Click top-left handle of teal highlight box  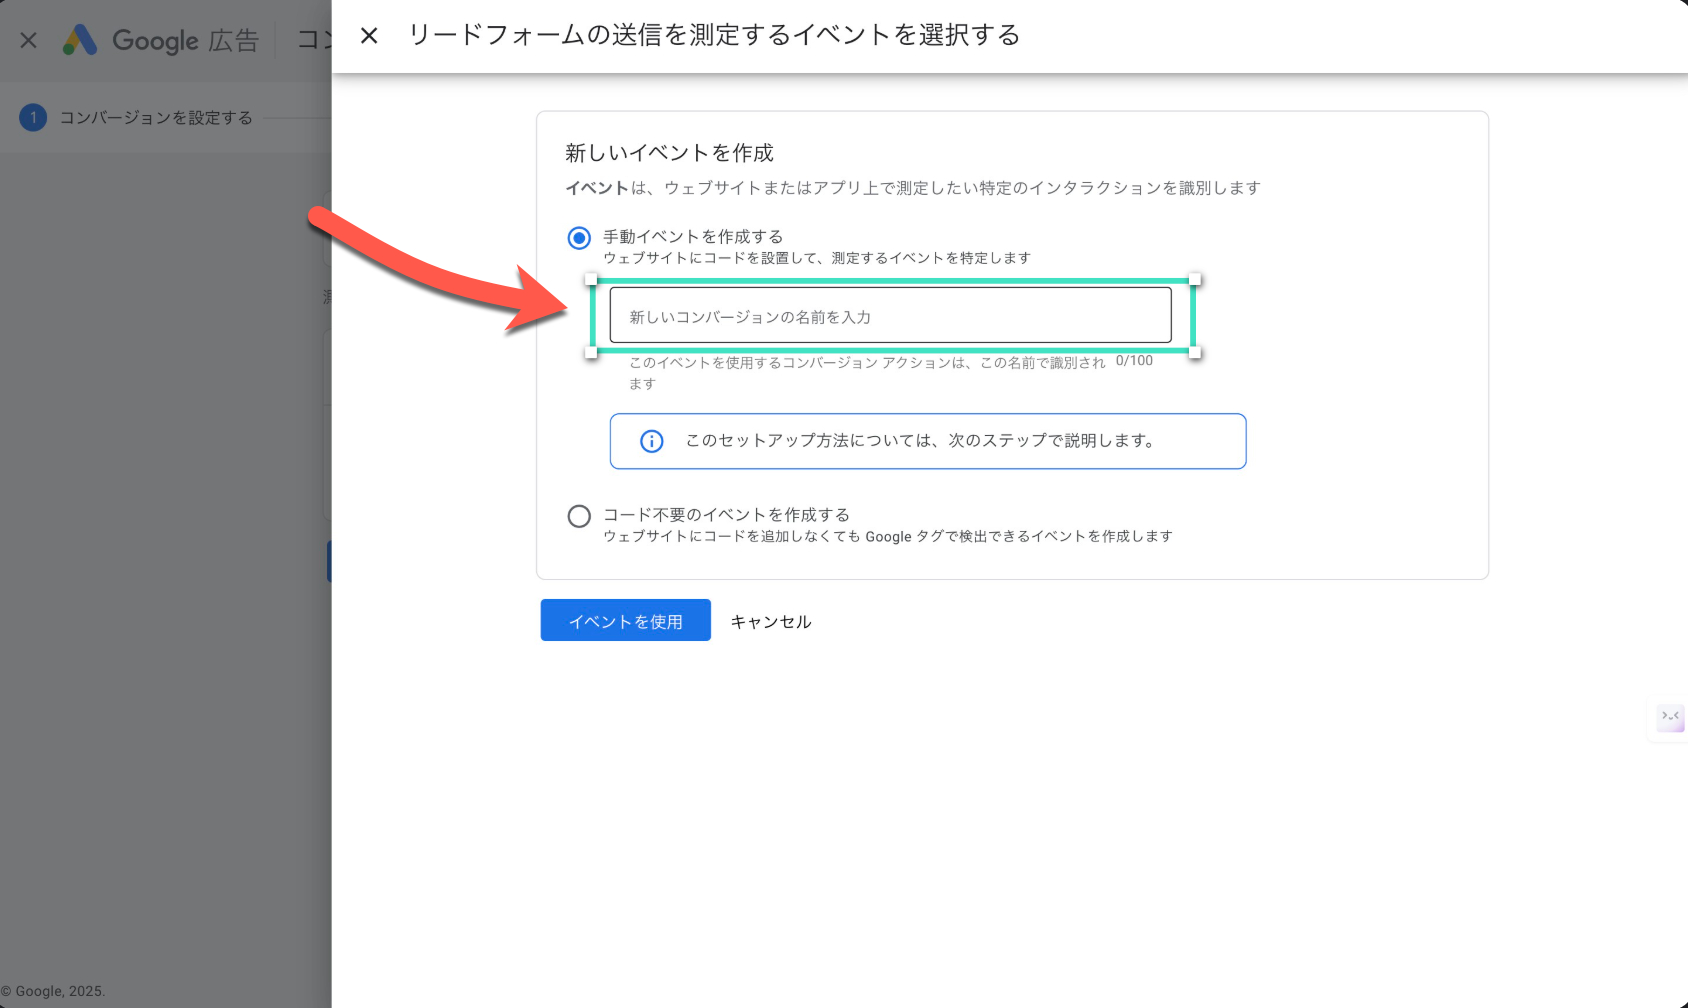[x=591, y=280]
